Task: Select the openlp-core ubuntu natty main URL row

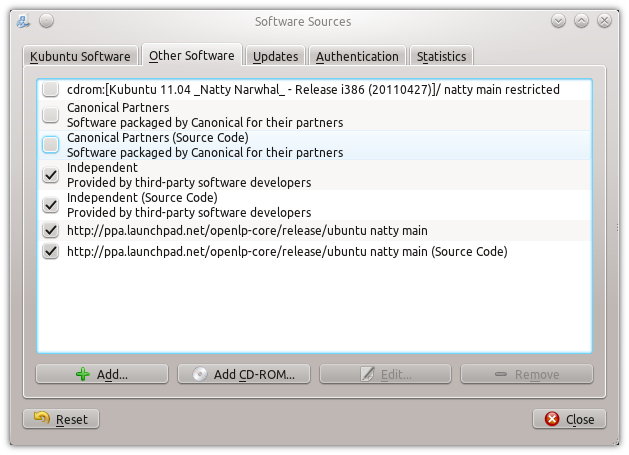Action: pyautogui.click(x=247, y=231)
